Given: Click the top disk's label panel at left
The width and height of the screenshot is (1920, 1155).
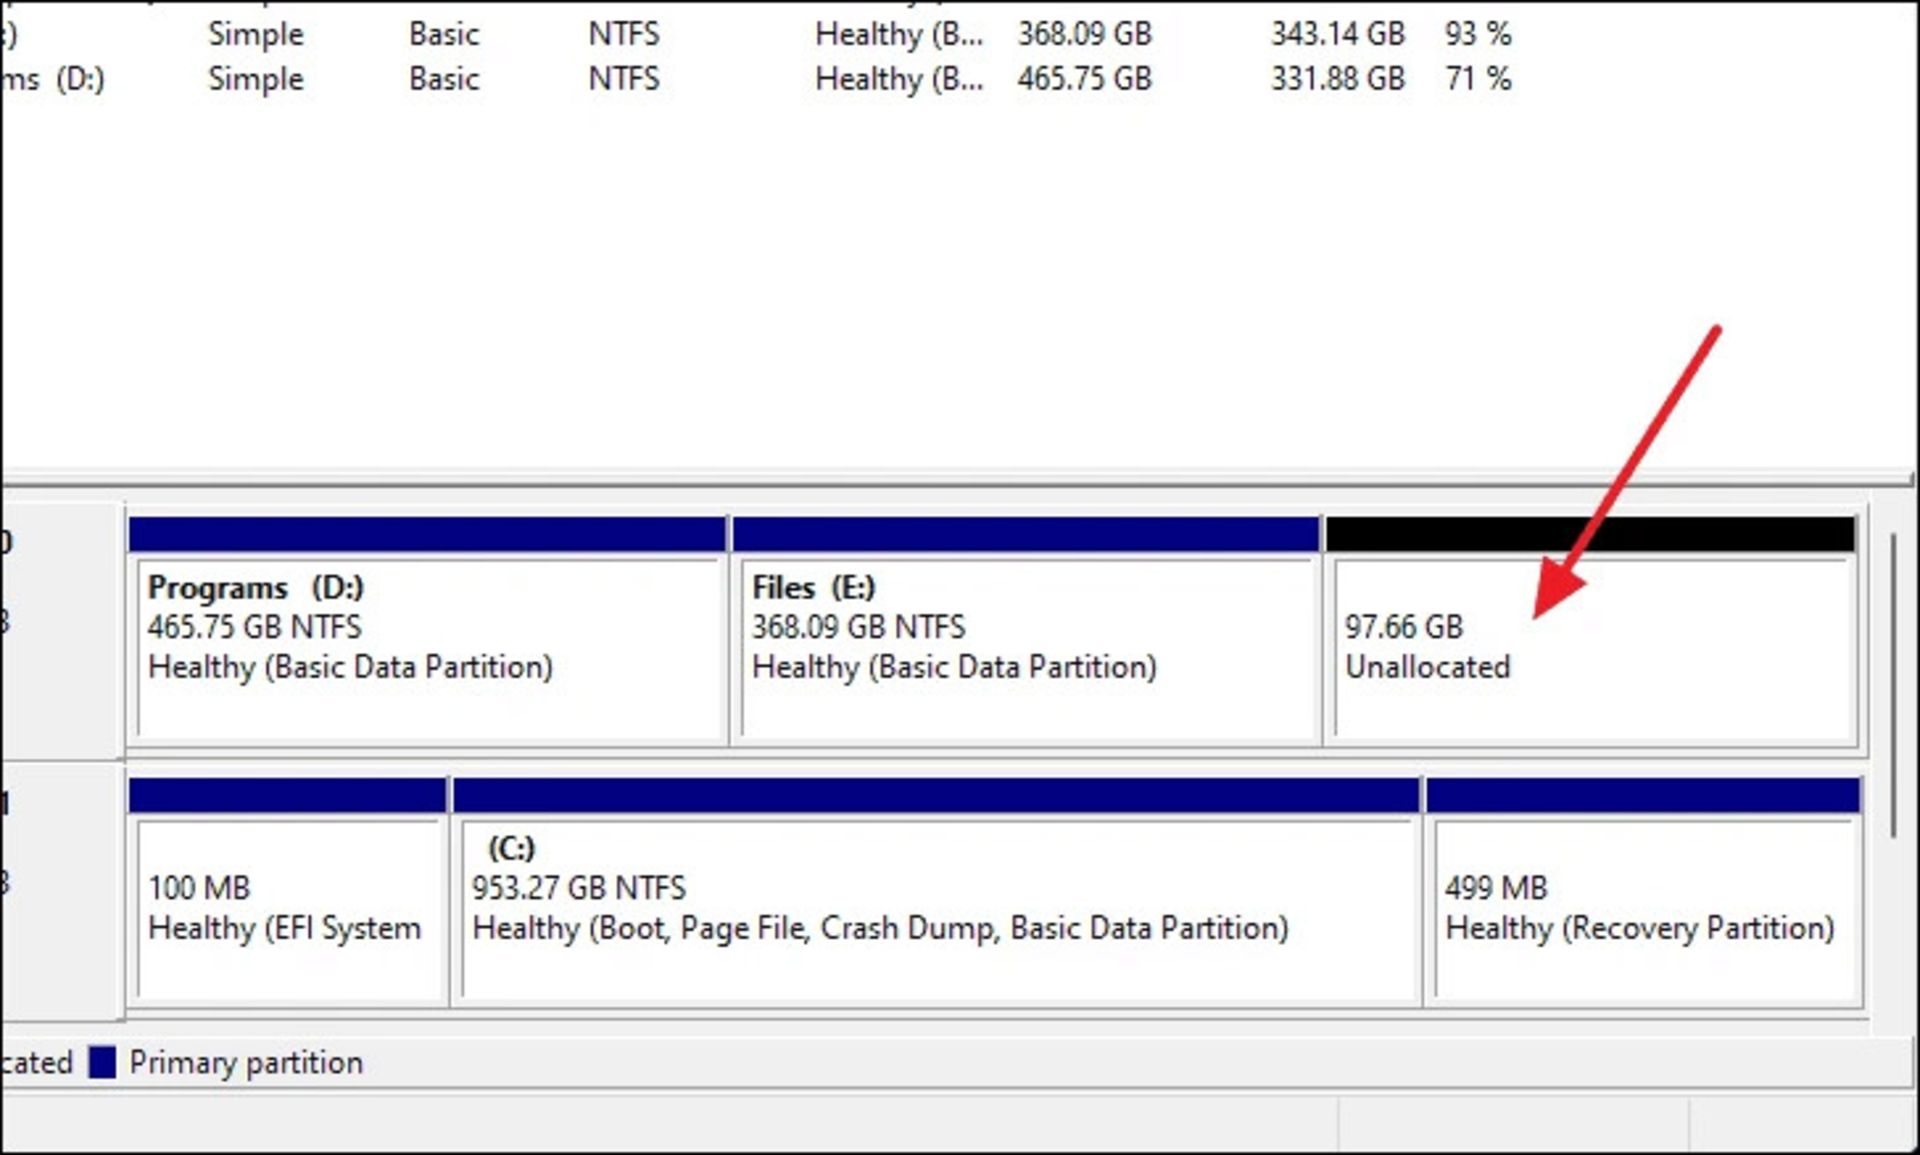Looking at the screenshot, I should [x=60, y=630].
